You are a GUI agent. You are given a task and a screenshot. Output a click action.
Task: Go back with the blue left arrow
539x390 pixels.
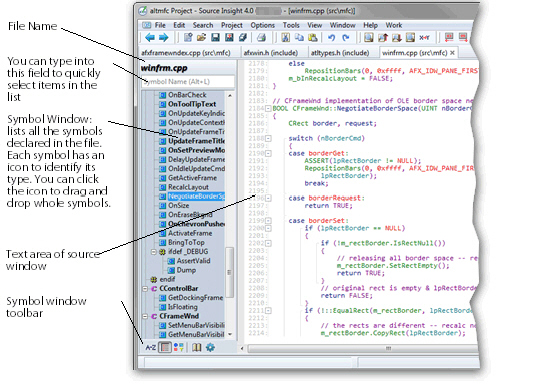(150, 37)
